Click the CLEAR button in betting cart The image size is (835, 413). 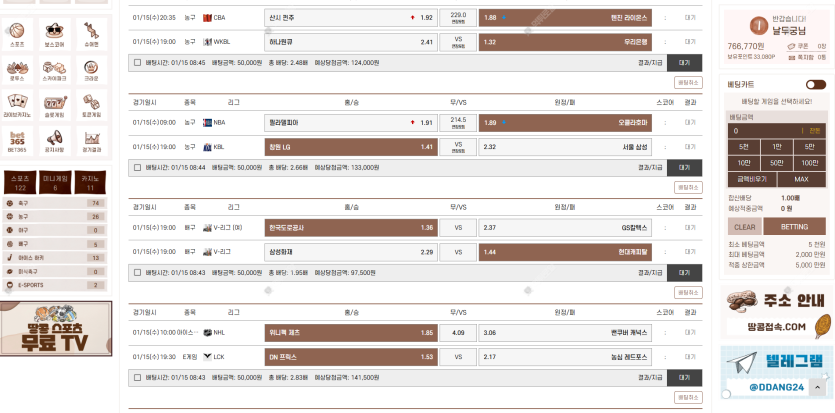[x=745, y=227]
